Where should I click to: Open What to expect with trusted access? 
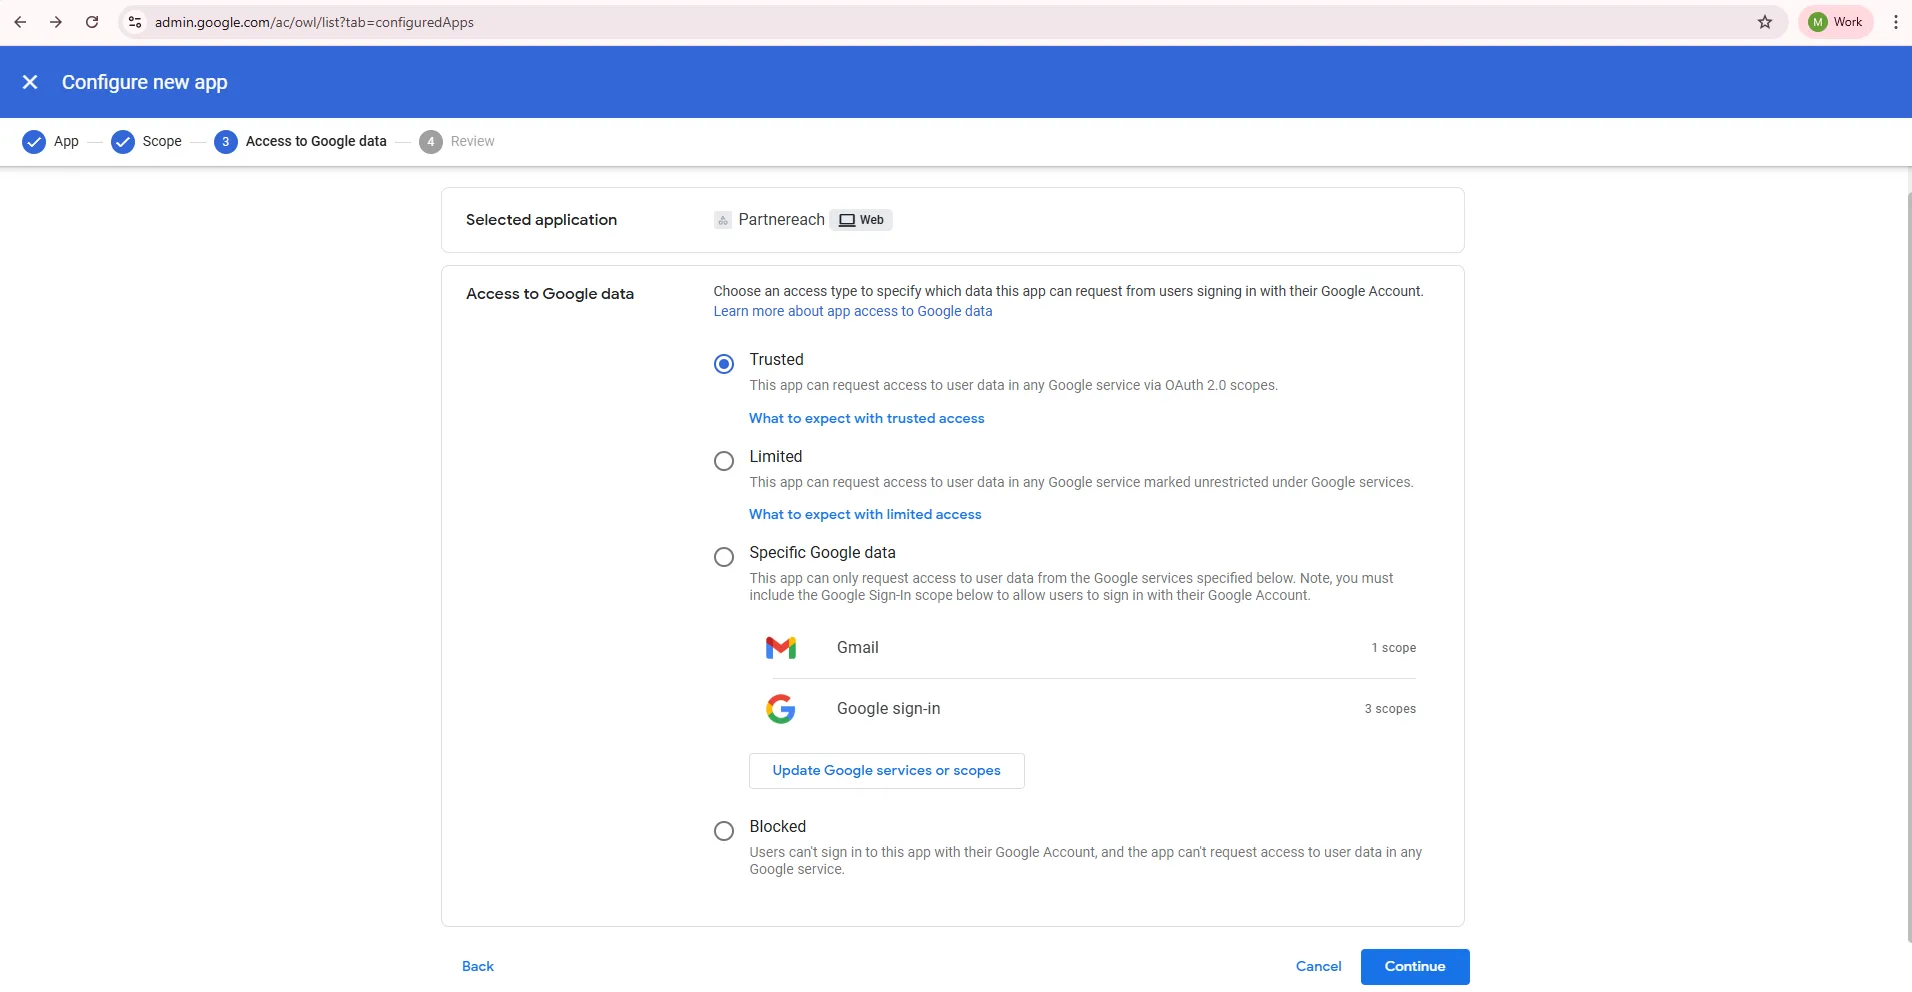[867, 418]
